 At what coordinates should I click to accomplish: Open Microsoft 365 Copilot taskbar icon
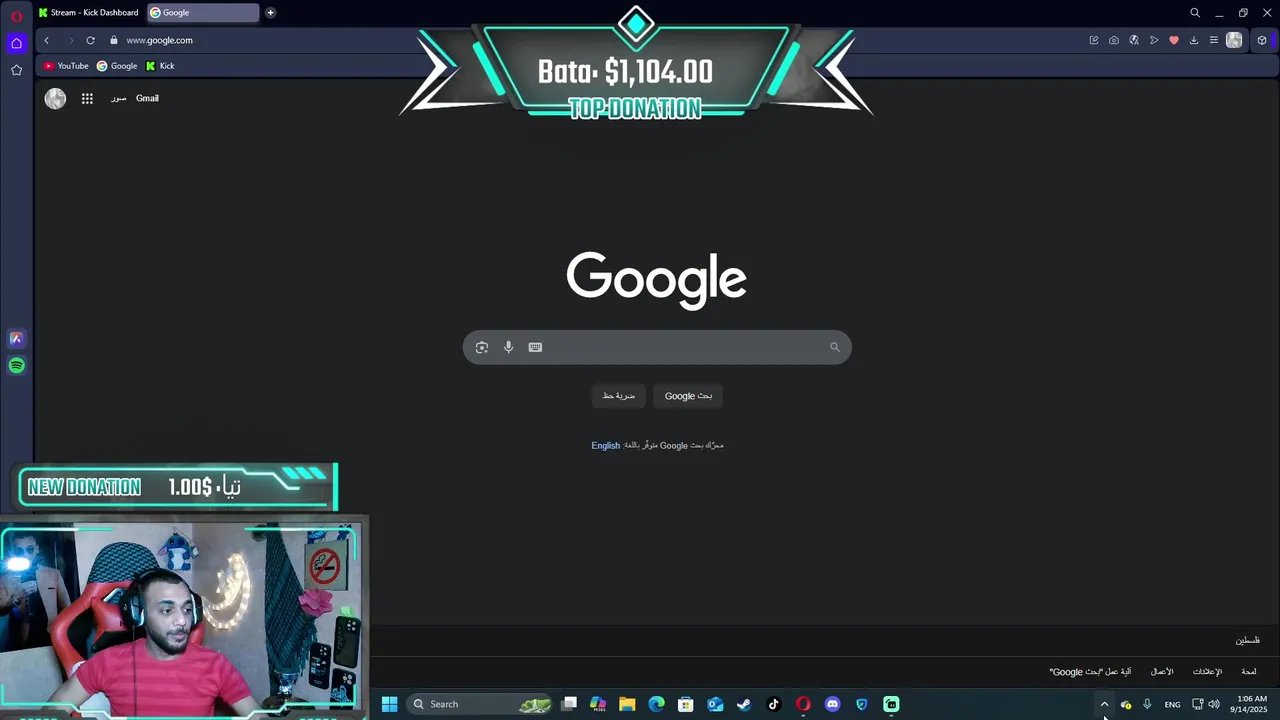(598, 704)
